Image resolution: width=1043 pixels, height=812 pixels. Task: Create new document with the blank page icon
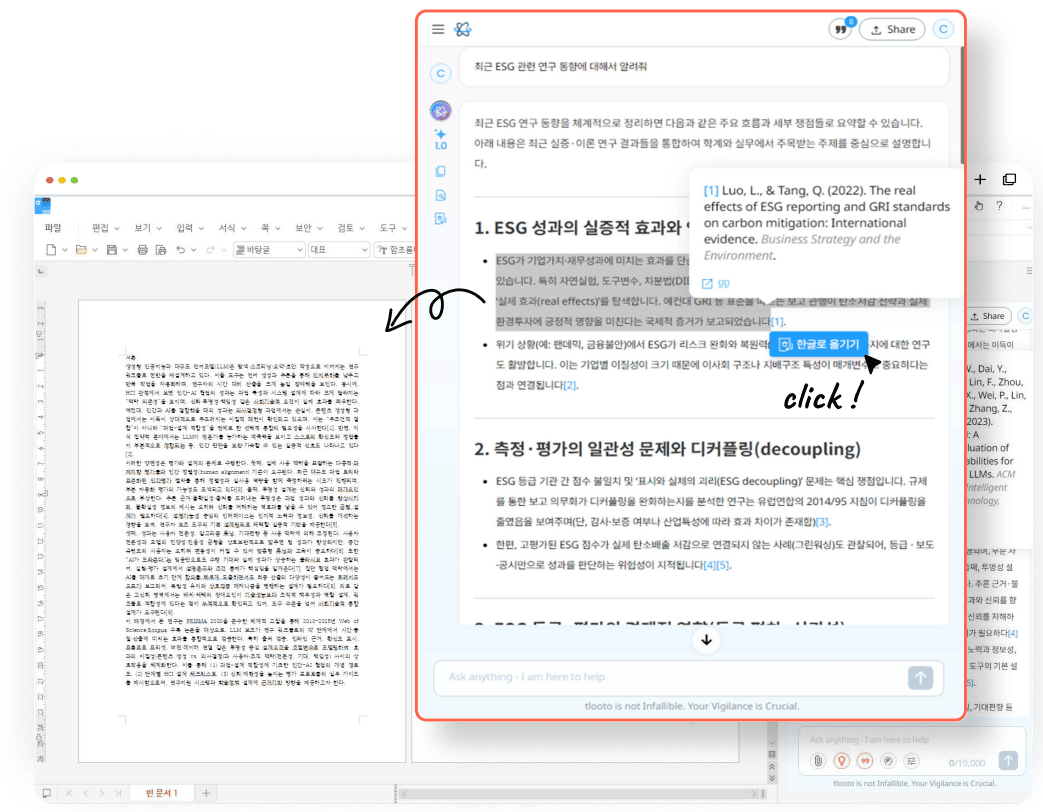coord(51,250)
